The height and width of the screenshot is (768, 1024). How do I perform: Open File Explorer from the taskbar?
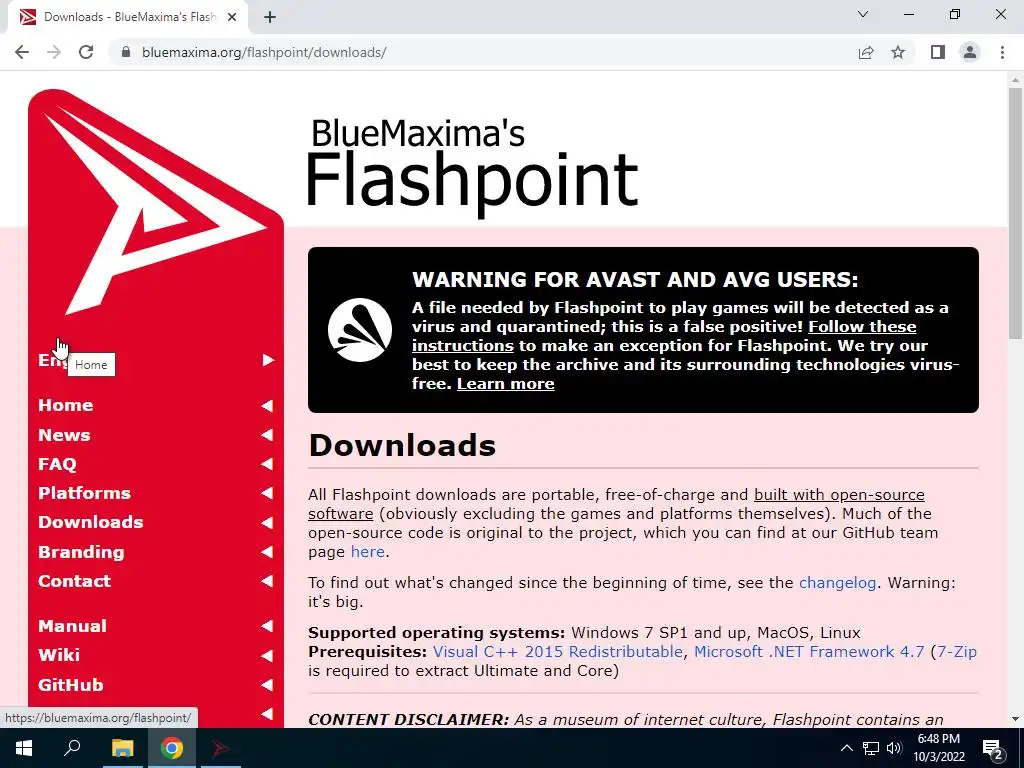(122, 748)
